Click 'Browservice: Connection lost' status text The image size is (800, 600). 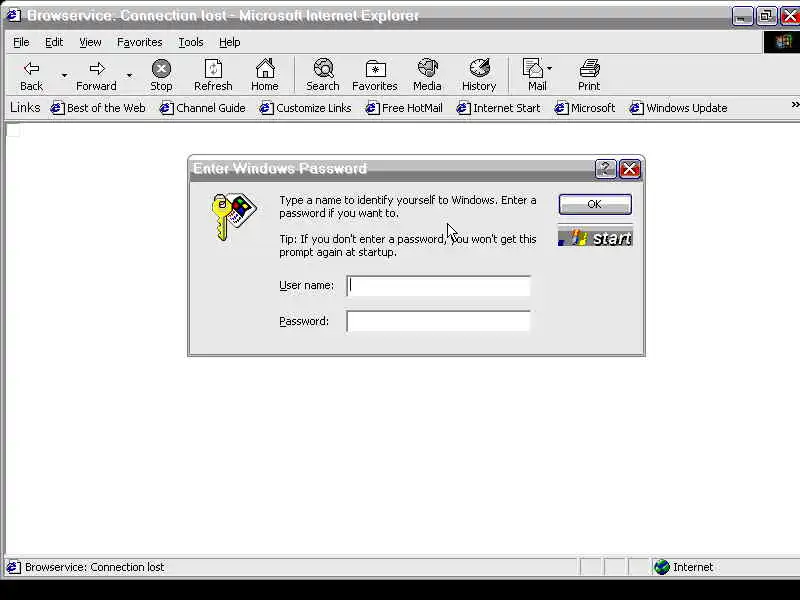(95, 567)
